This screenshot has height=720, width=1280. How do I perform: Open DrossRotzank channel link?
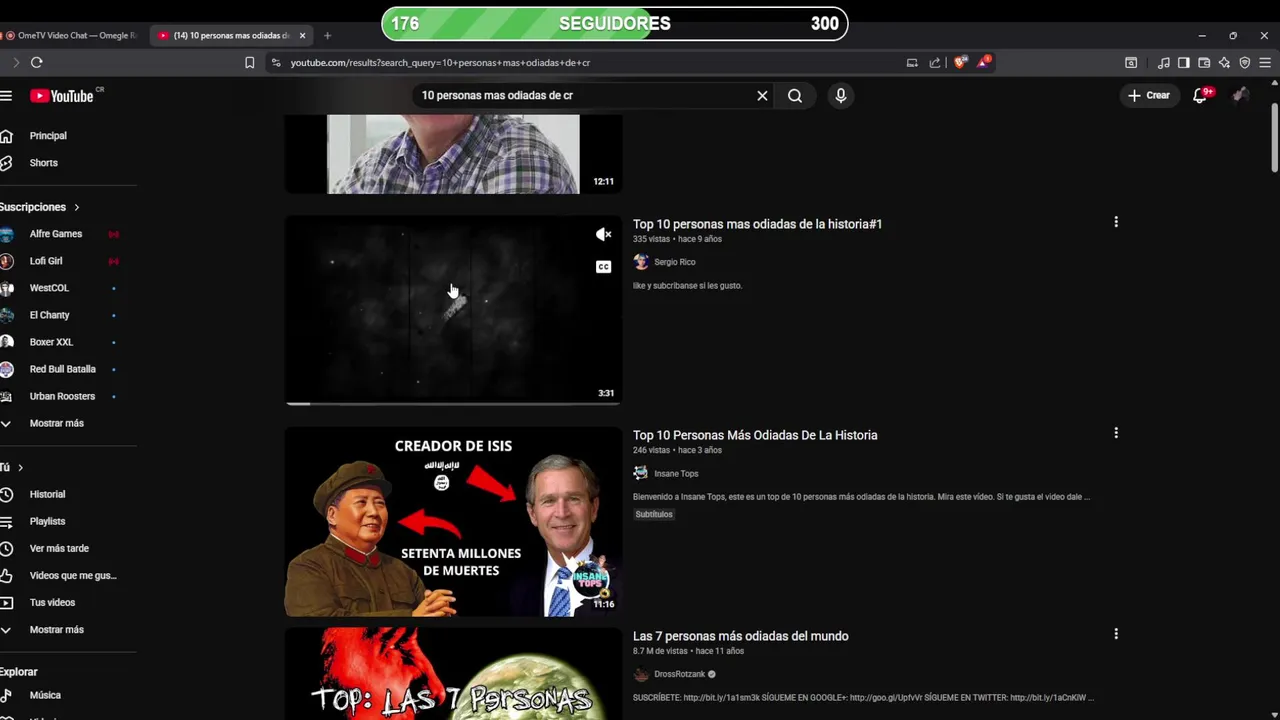click(679, 674)
